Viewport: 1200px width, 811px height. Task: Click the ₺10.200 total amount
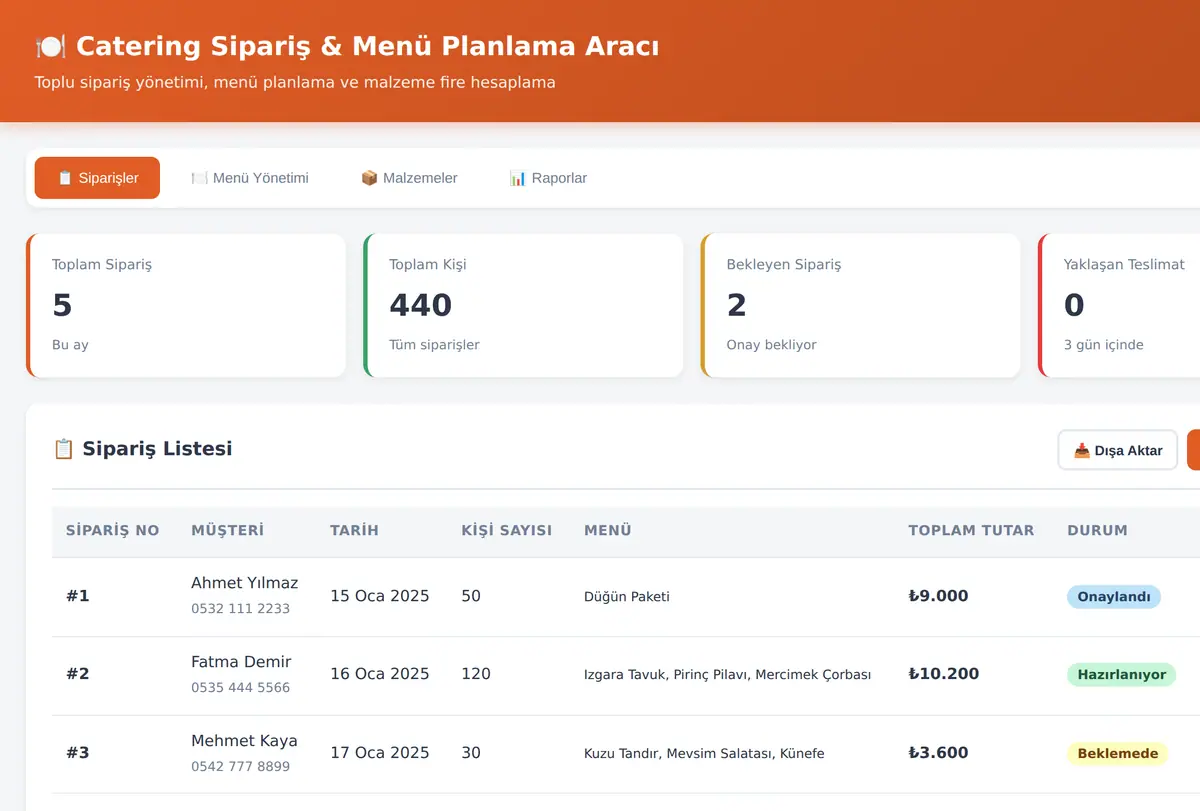coord(943,674)
